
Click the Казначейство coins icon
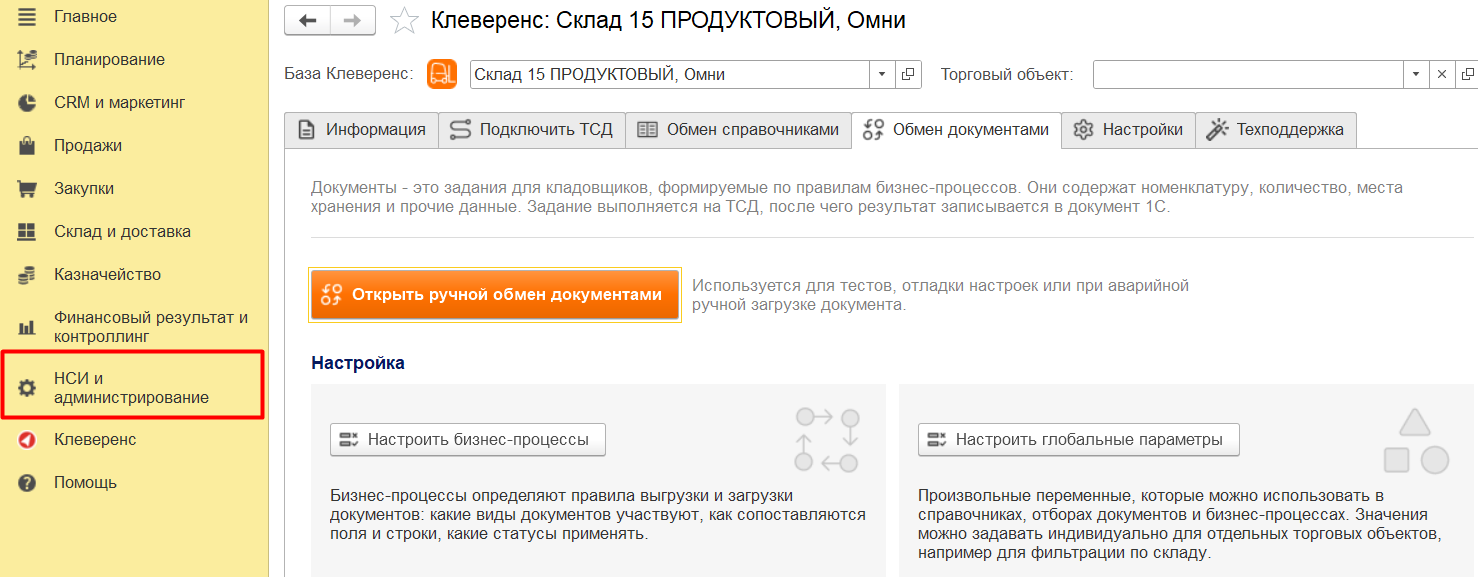click(27, 274)
